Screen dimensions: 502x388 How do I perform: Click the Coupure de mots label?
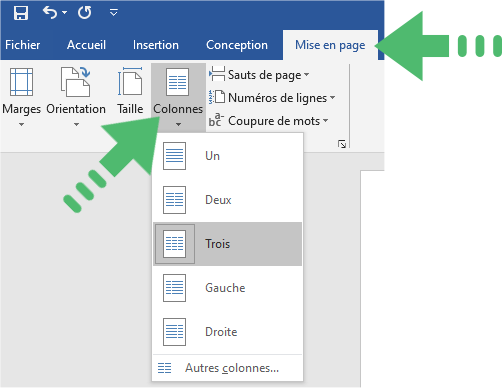tap(274, 121)
